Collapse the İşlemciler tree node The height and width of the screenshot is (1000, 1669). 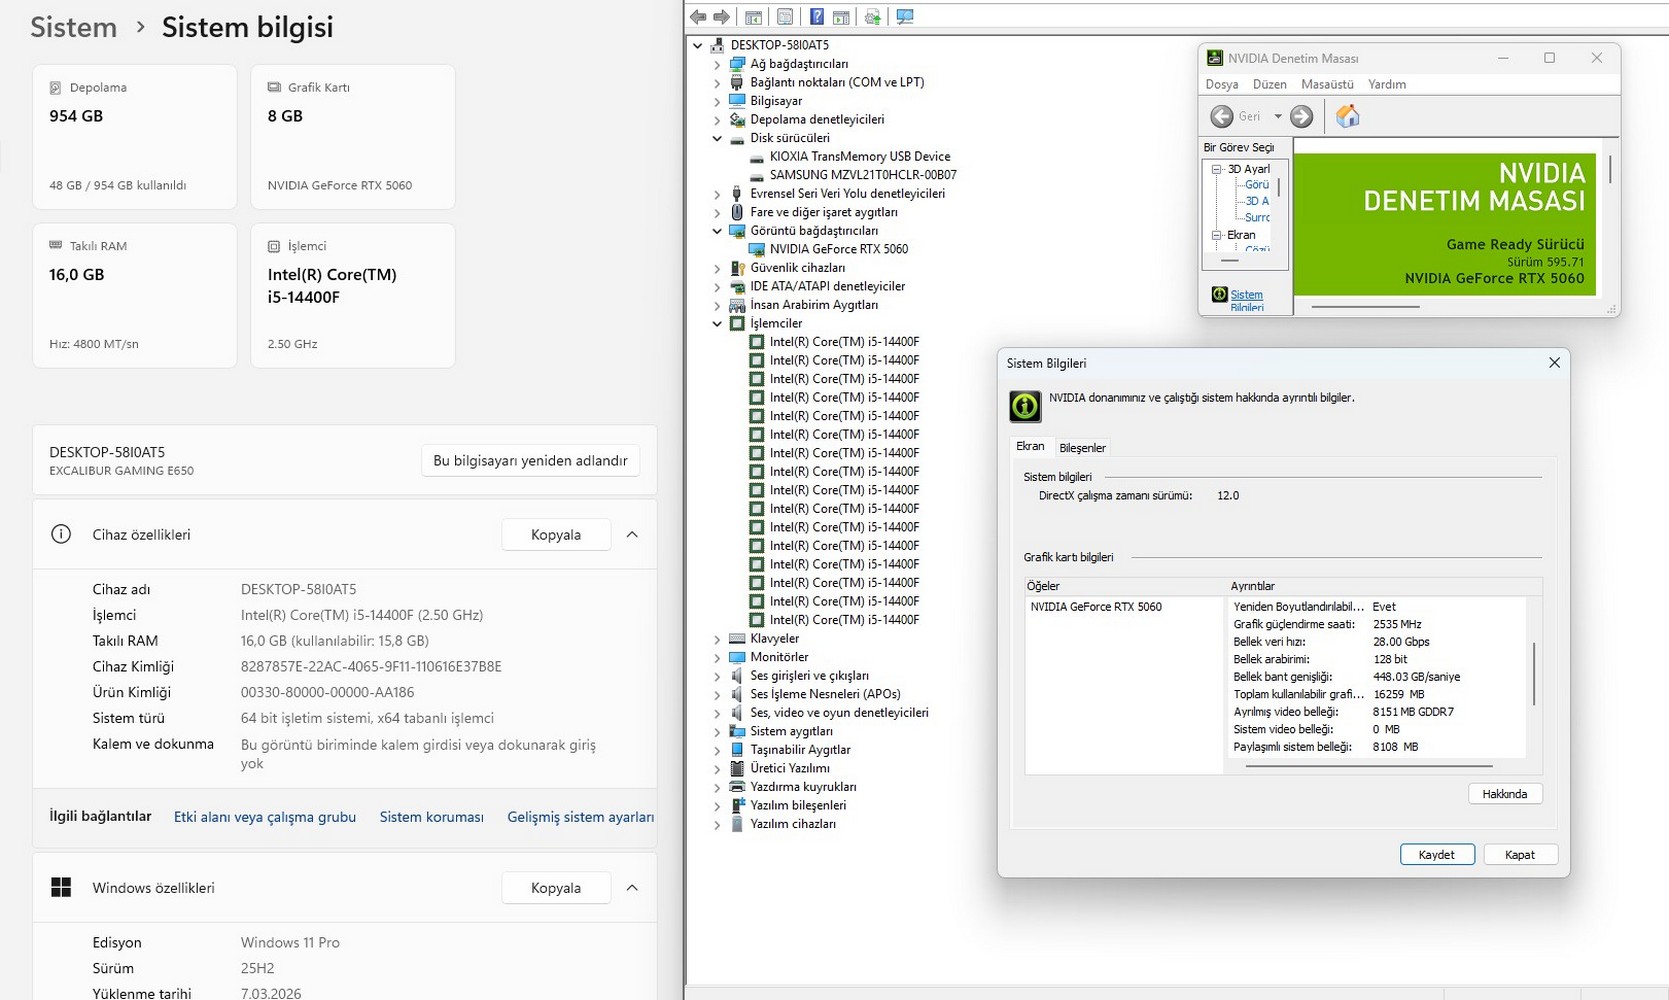point(717,324)
